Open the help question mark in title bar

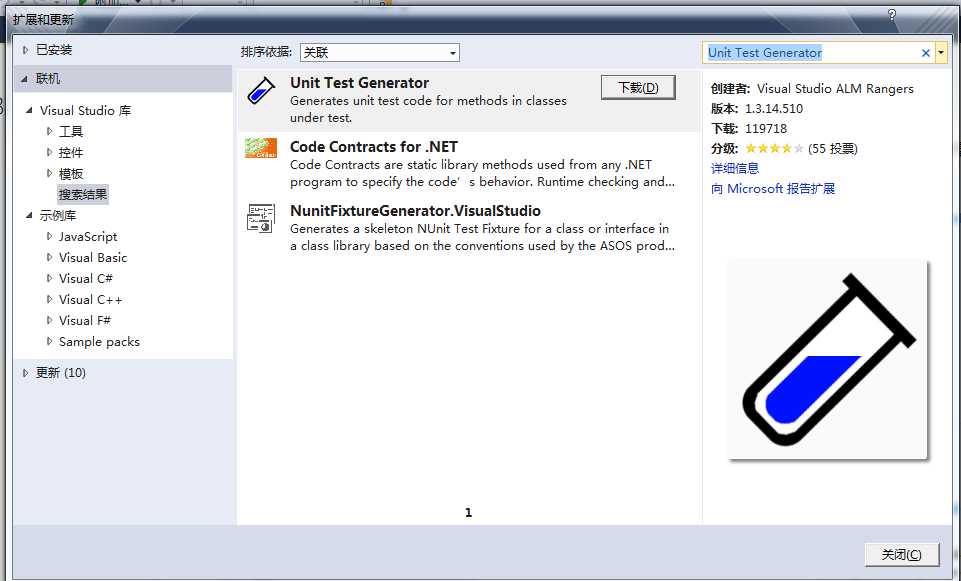coord(892,15)
